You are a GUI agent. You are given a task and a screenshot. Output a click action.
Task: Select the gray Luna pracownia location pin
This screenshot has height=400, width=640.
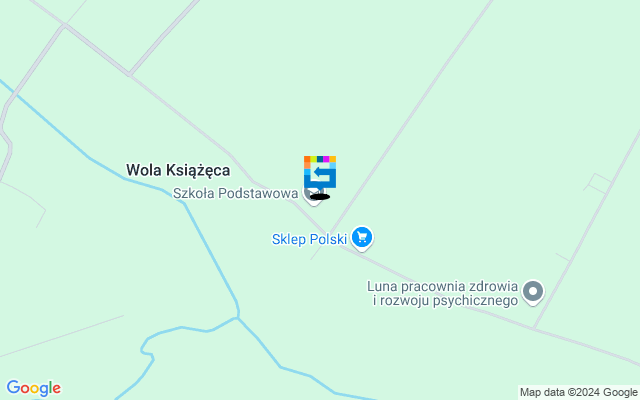click(533, 292)
